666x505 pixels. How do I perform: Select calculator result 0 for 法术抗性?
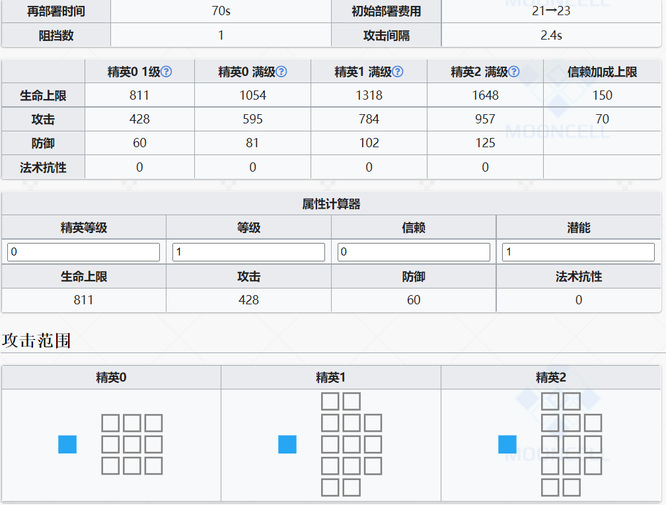pyautogui.click(x=579, y=300)
